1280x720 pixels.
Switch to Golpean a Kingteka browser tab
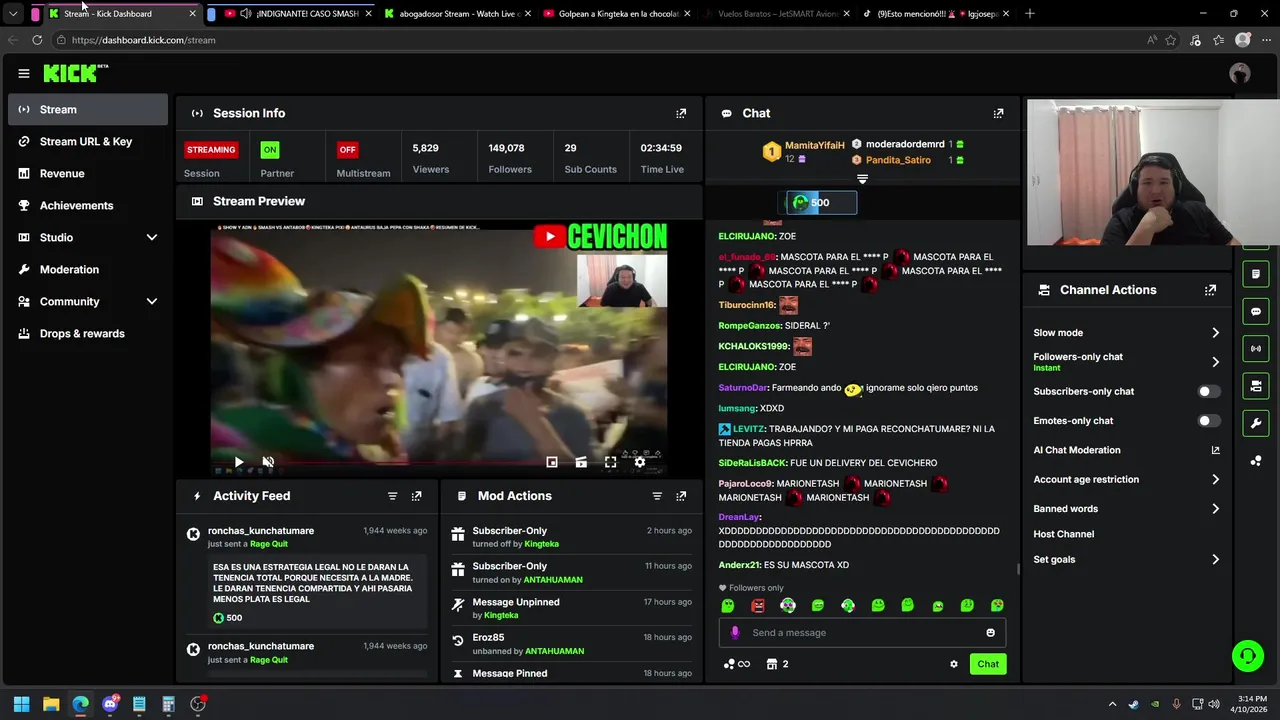tap(617, 14)
